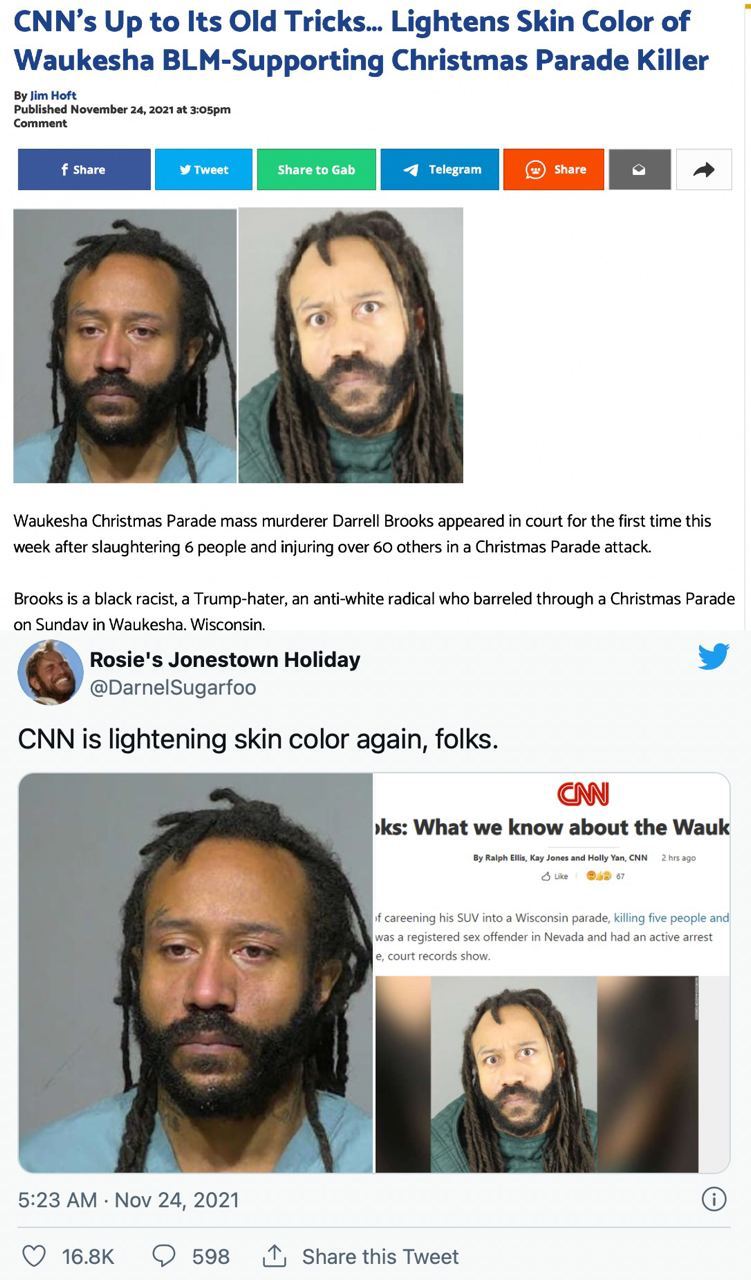Click the Twitter bird logo

tap(713, 657)
